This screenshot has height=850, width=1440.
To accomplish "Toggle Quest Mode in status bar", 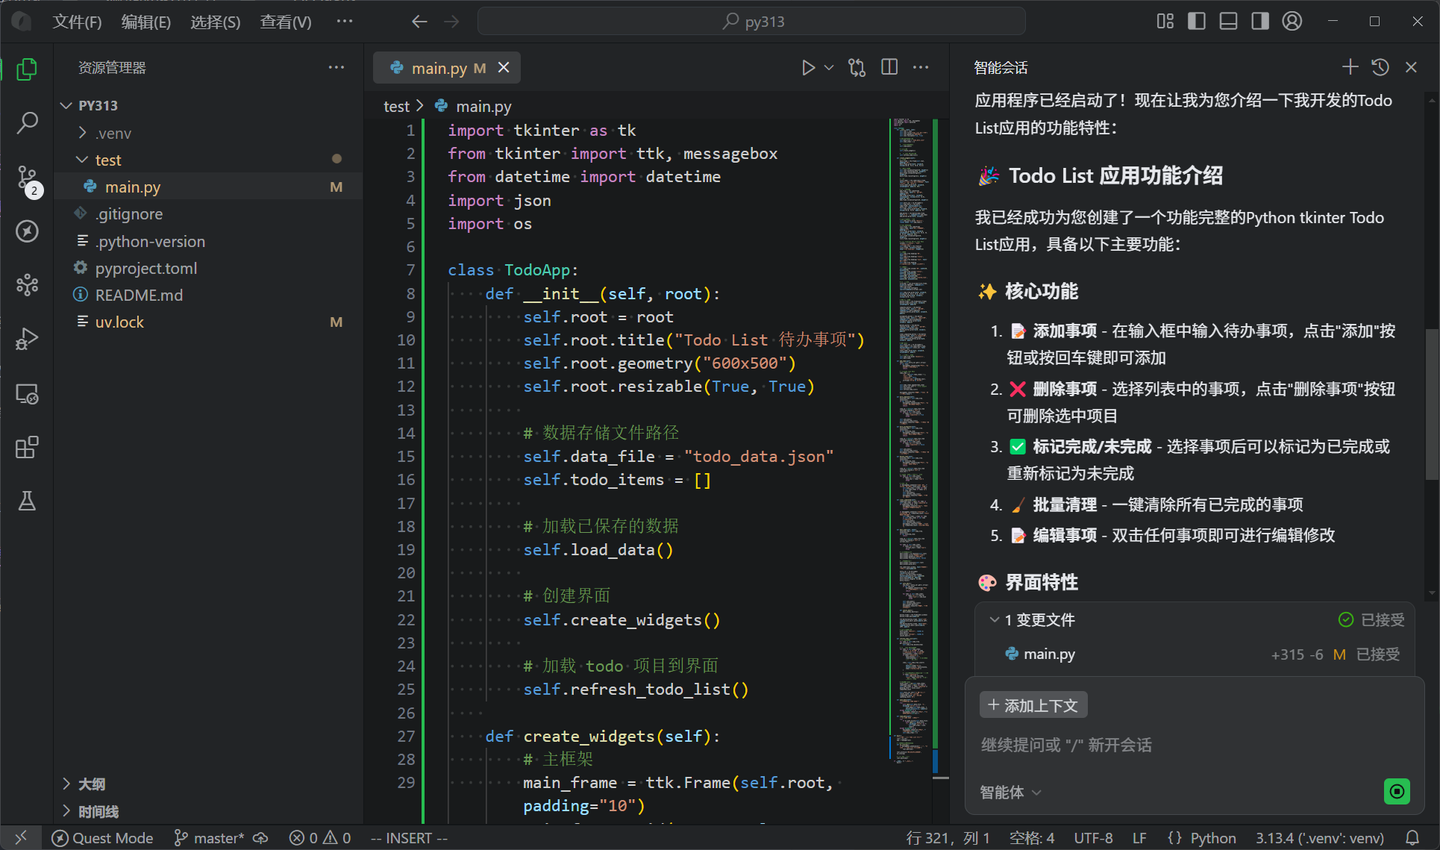I will [x=102, y=838].
